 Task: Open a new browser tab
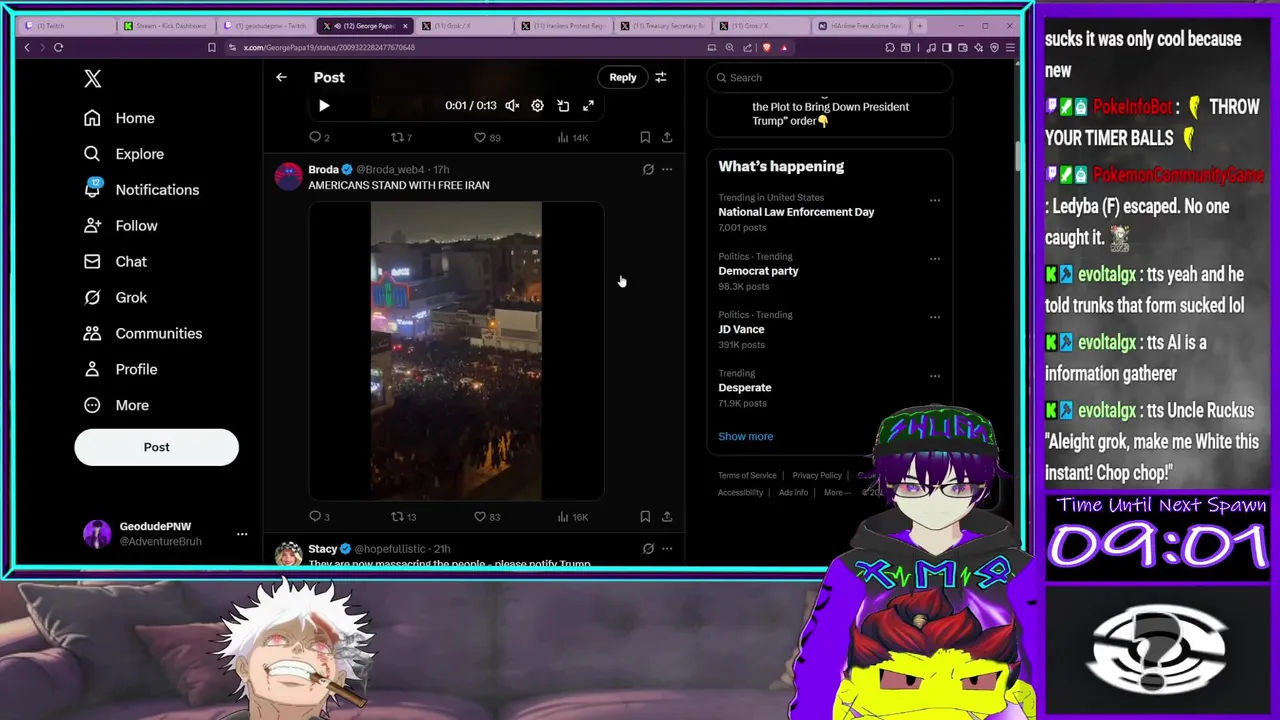pos(921,25)
